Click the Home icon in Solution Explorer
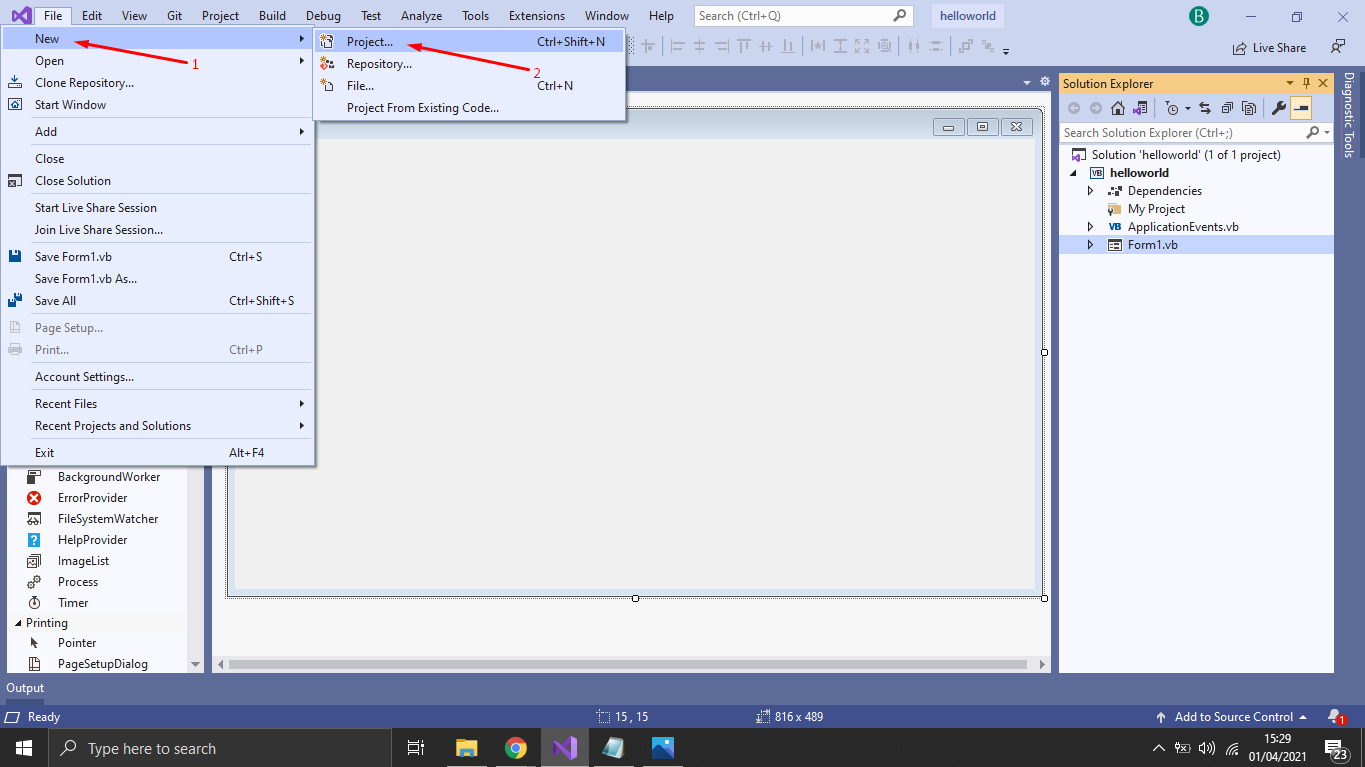 pos(1117,108)
